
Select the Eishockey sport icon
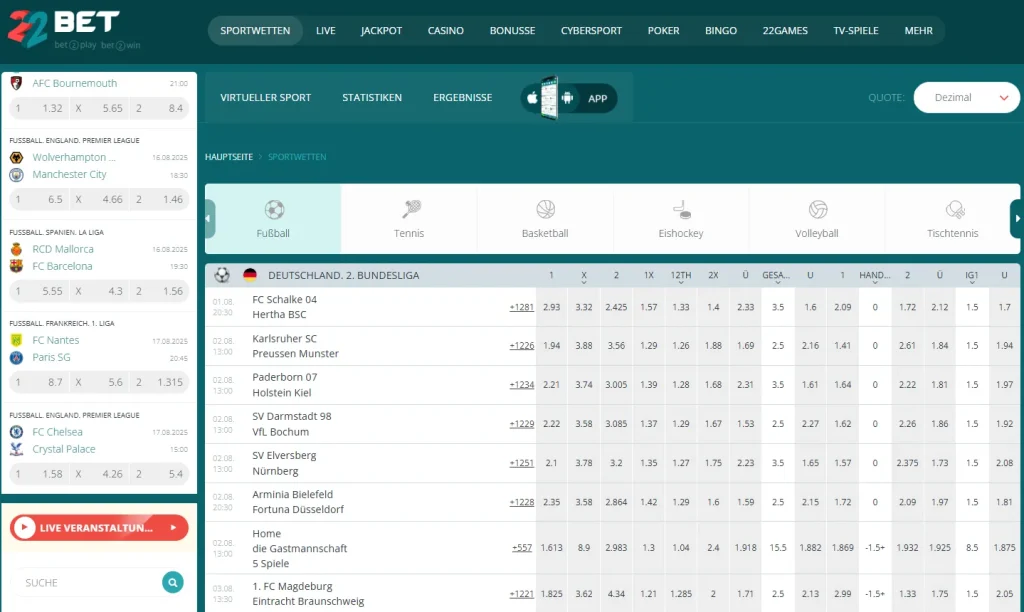[x=681, y=210]
